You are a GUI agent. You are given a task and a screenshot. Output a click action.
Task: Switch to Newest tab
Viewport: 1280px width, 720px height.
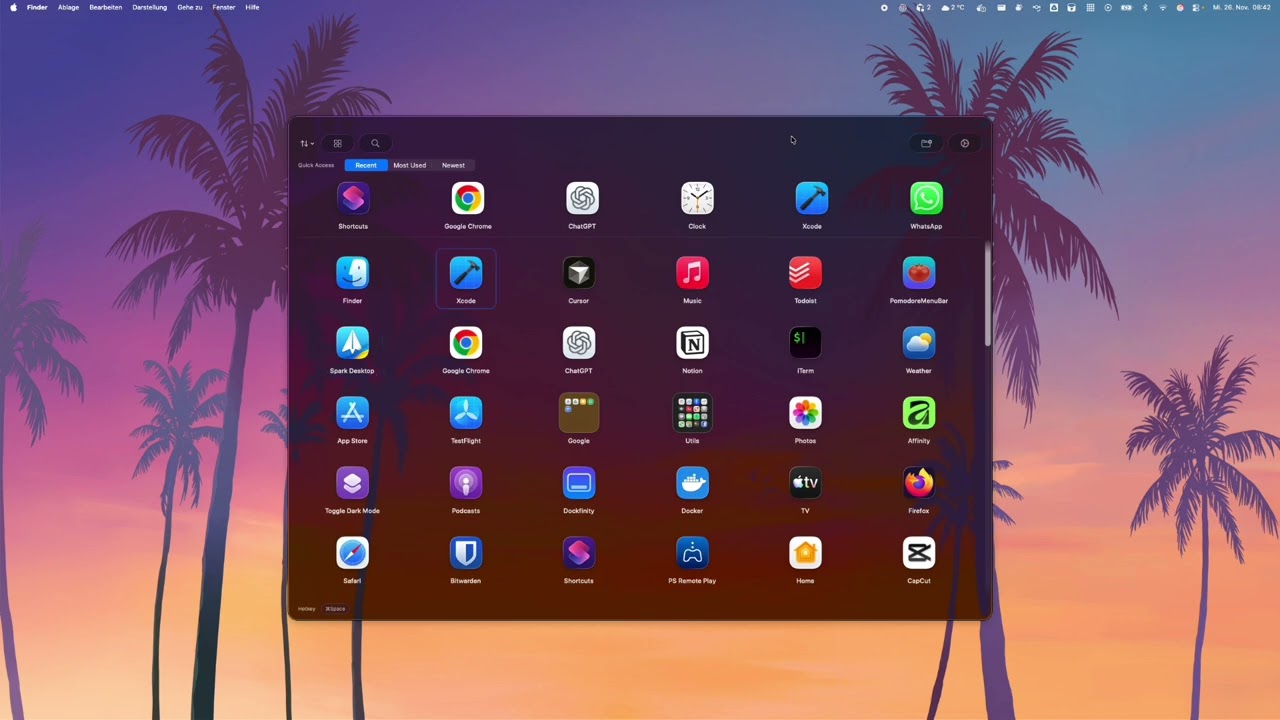click(453, 165)
